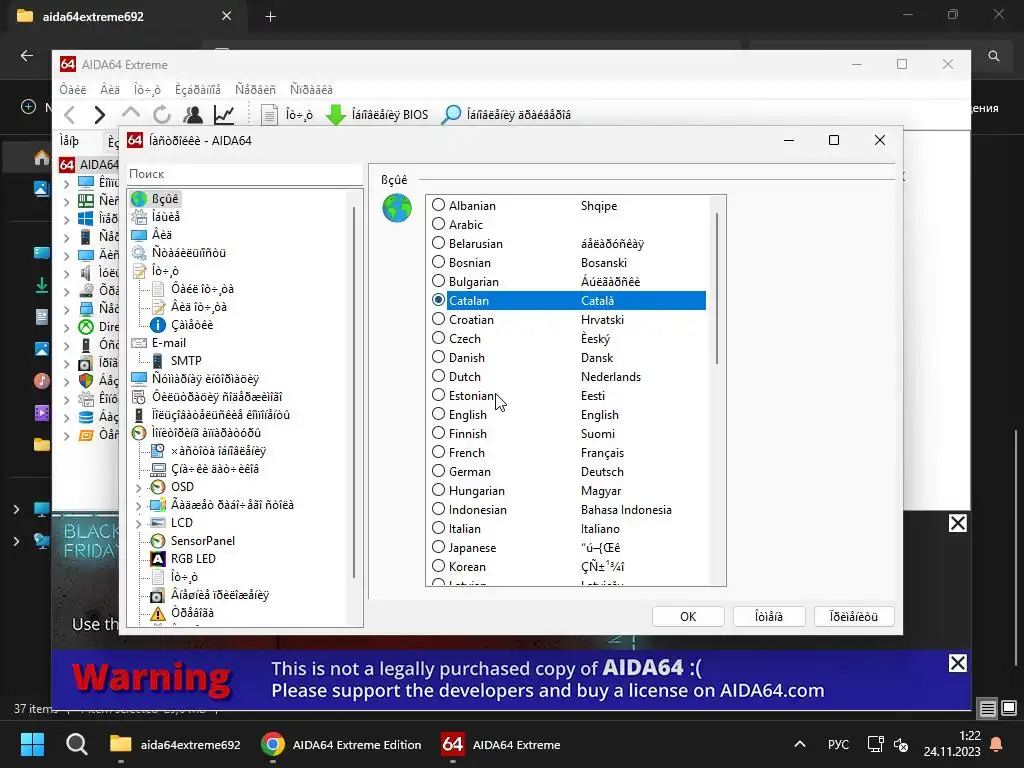This screenshot has width=1024, height=768.
Task: Click the search field in preferences dialog
Action: pos(244,174)
